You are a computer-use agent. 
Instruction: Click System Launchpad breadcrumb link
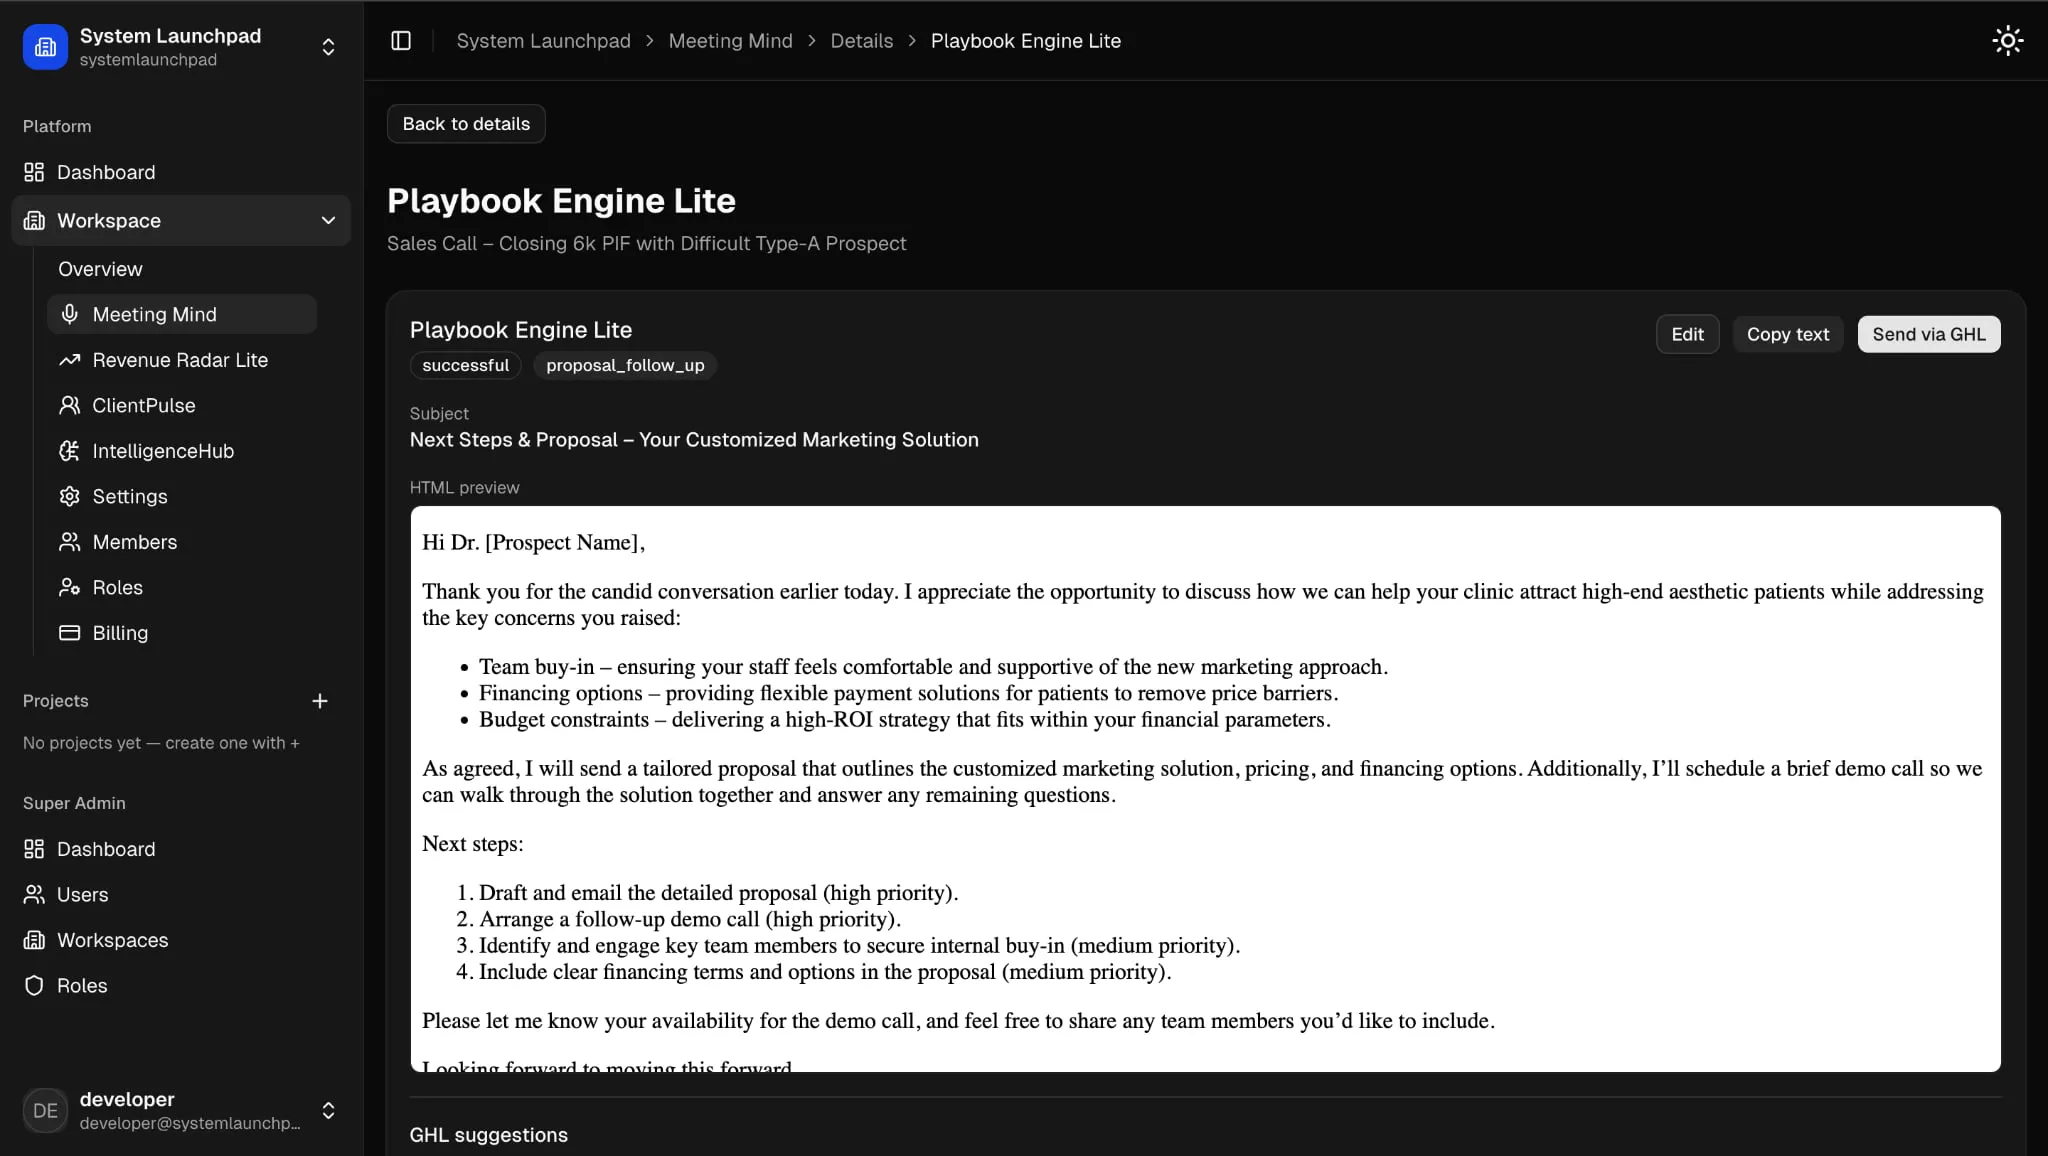point(543,41)
